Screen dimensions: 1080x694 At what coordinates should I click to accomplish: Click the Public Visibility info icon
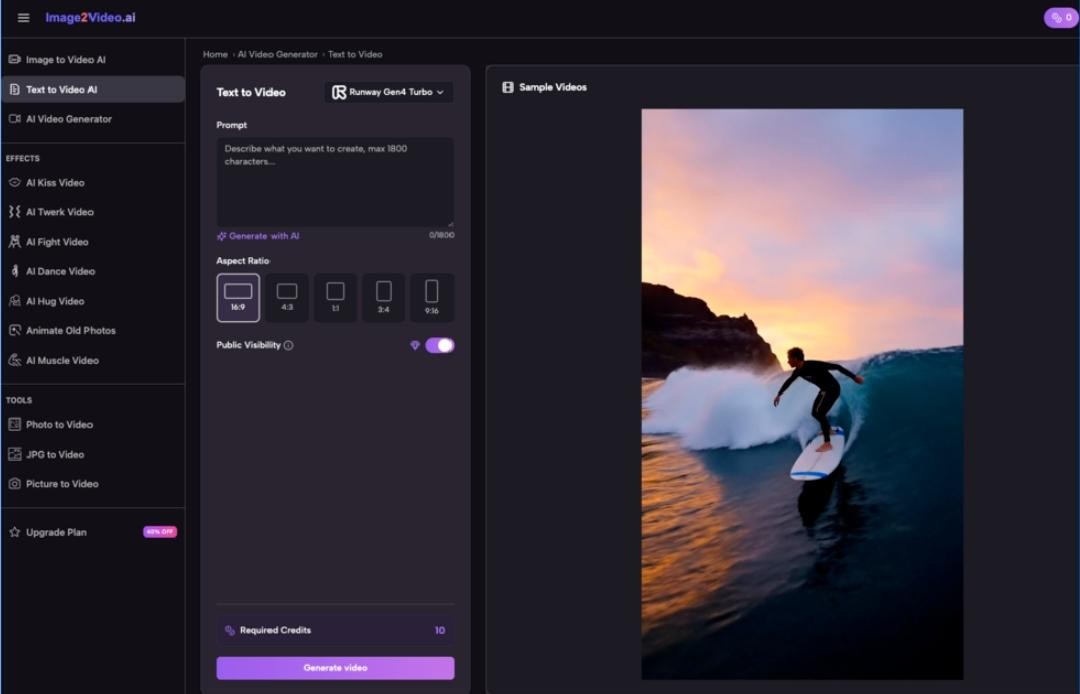pos(288,346)
